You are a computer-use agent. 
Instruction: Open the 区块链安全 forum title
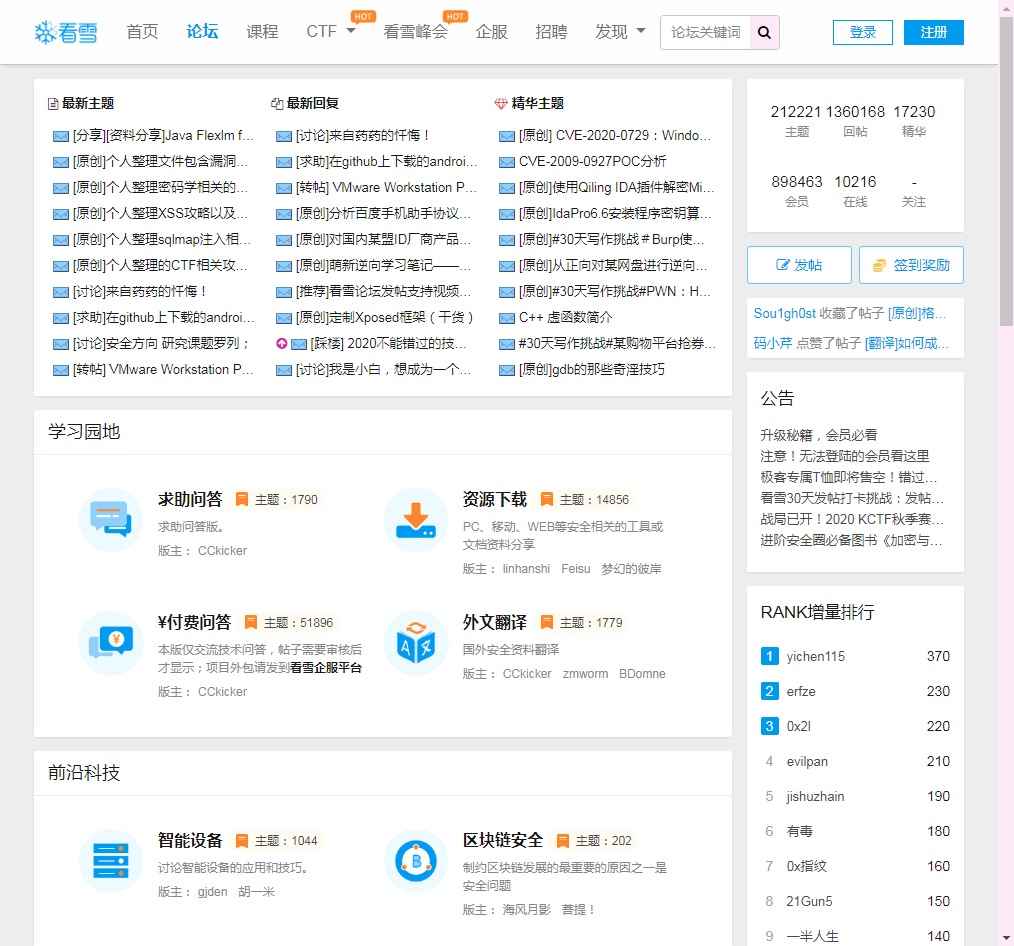coord(502,841)
